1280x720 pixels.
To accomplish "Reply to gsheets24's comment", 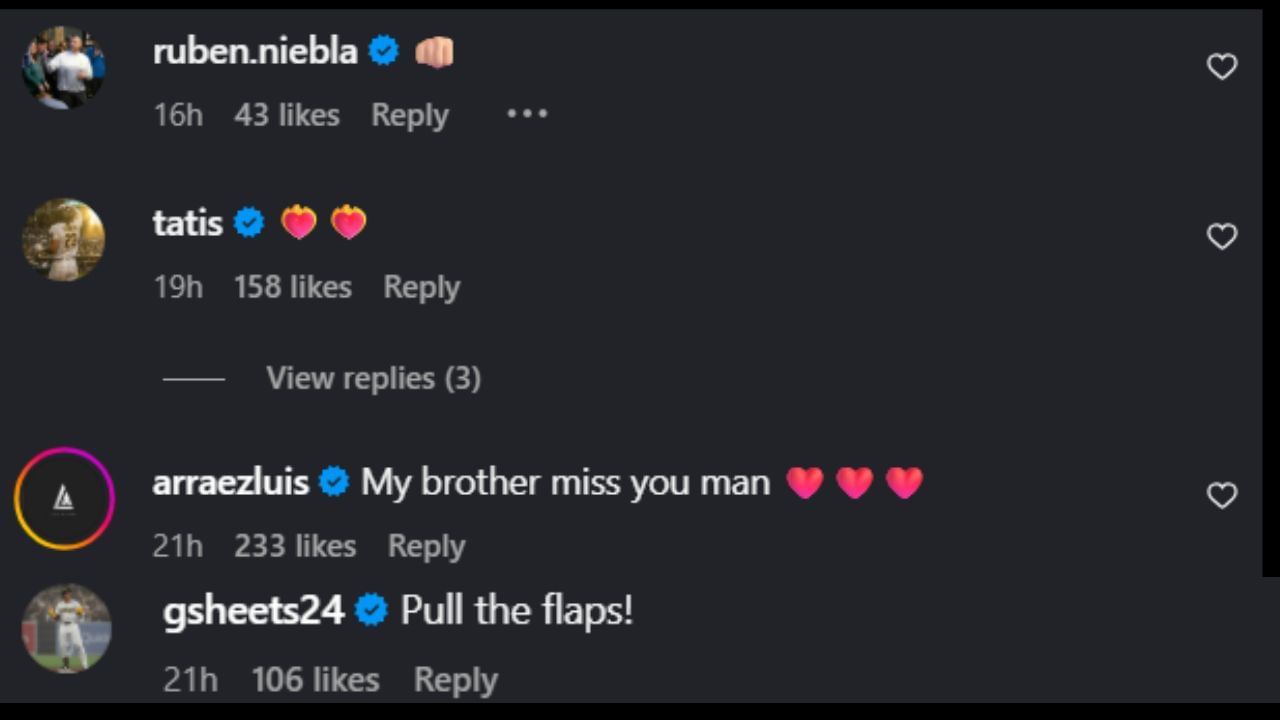I will 455,680.
